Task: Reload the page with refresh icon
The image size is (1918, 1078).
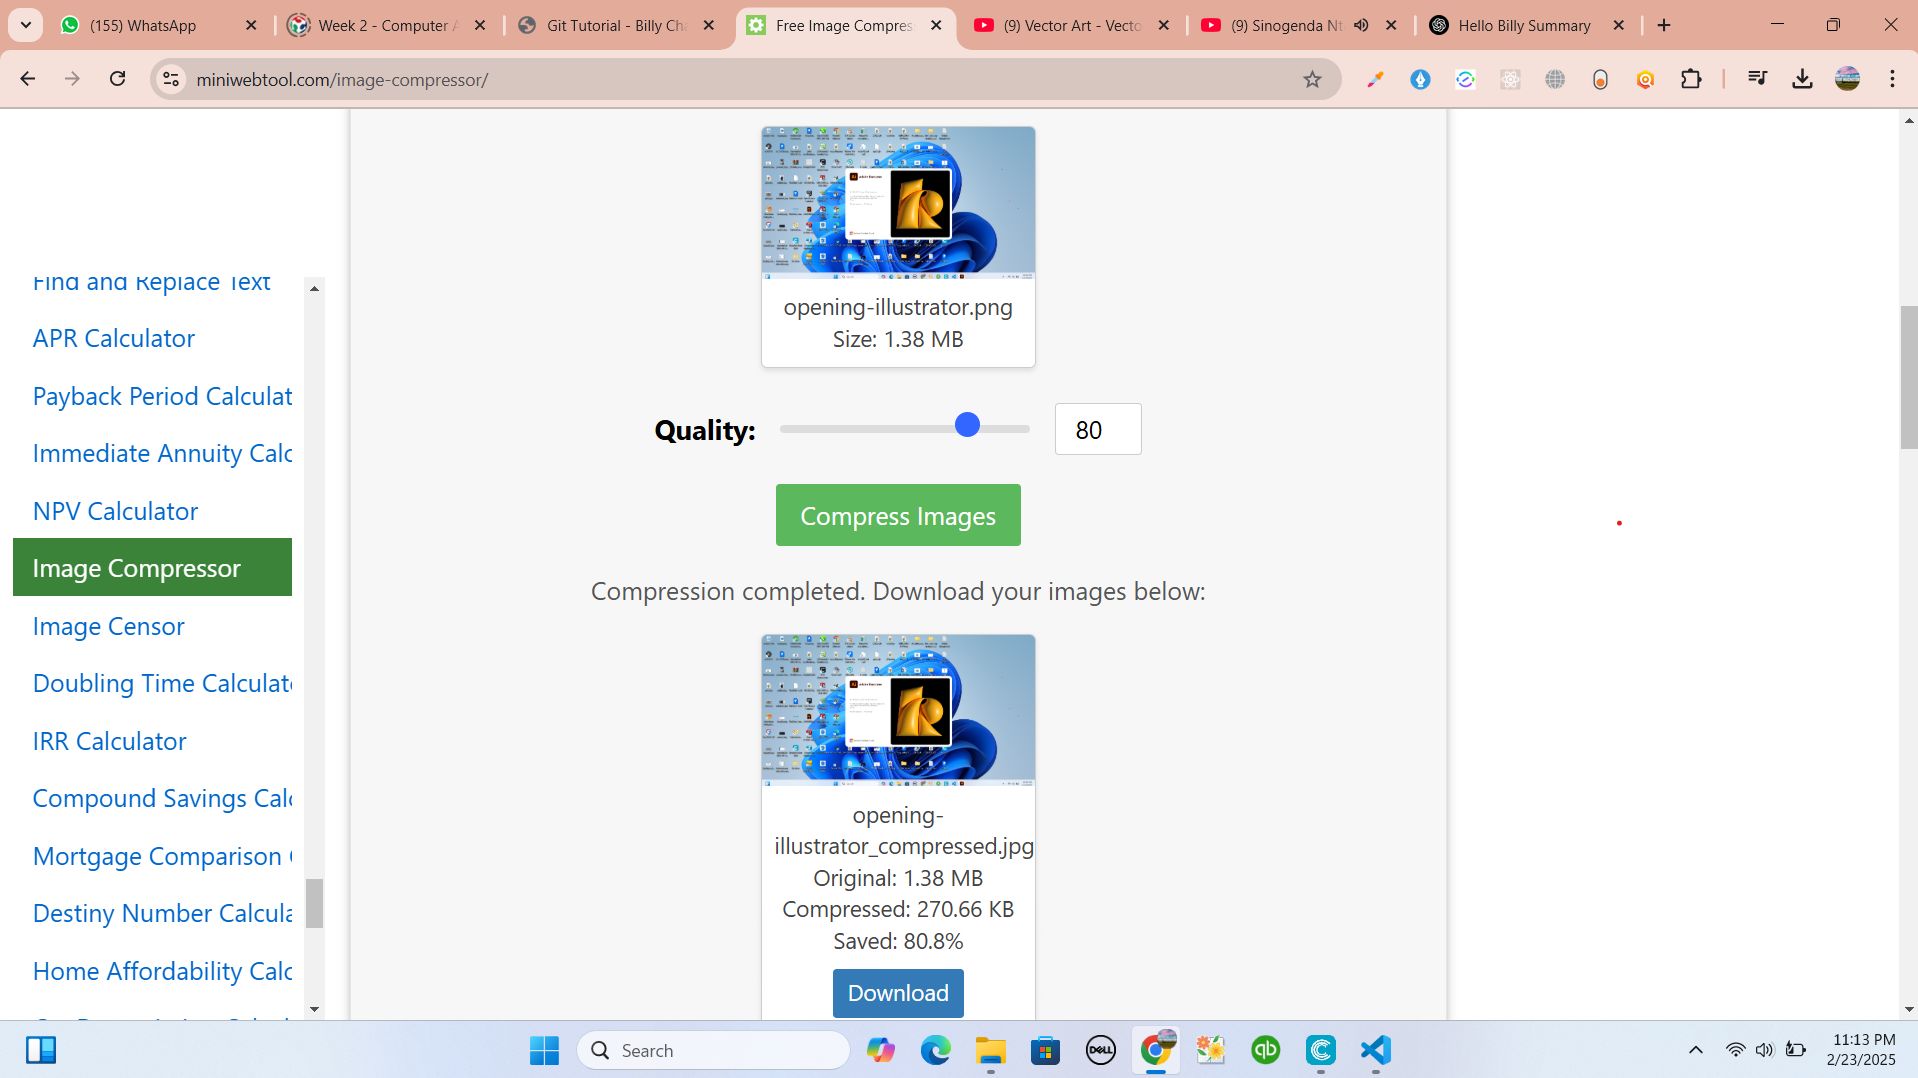Action: 117,79
